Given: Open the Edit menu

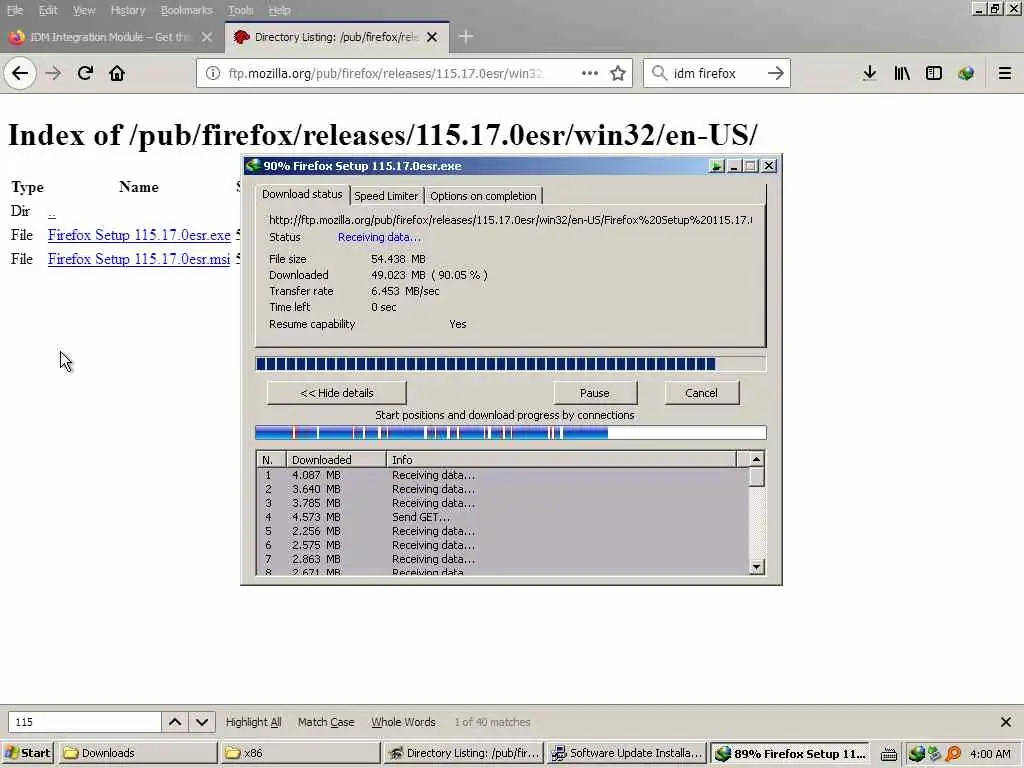Looking at the screenshot, I should tap(48, 10).
